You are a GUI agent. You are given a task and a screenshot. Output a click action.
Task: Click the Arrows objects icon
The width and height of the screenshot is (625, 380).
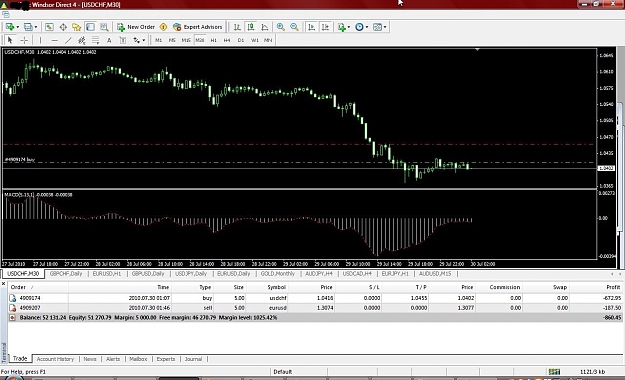coord(137,40)
